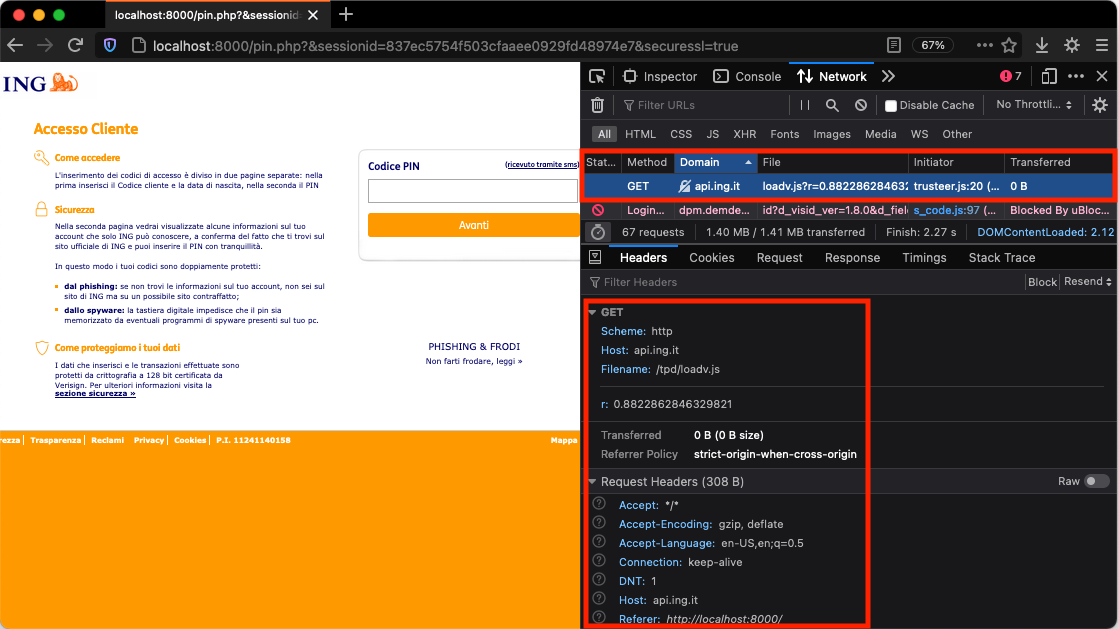Open the Request details tab
1119x629 pixels.
779,258
